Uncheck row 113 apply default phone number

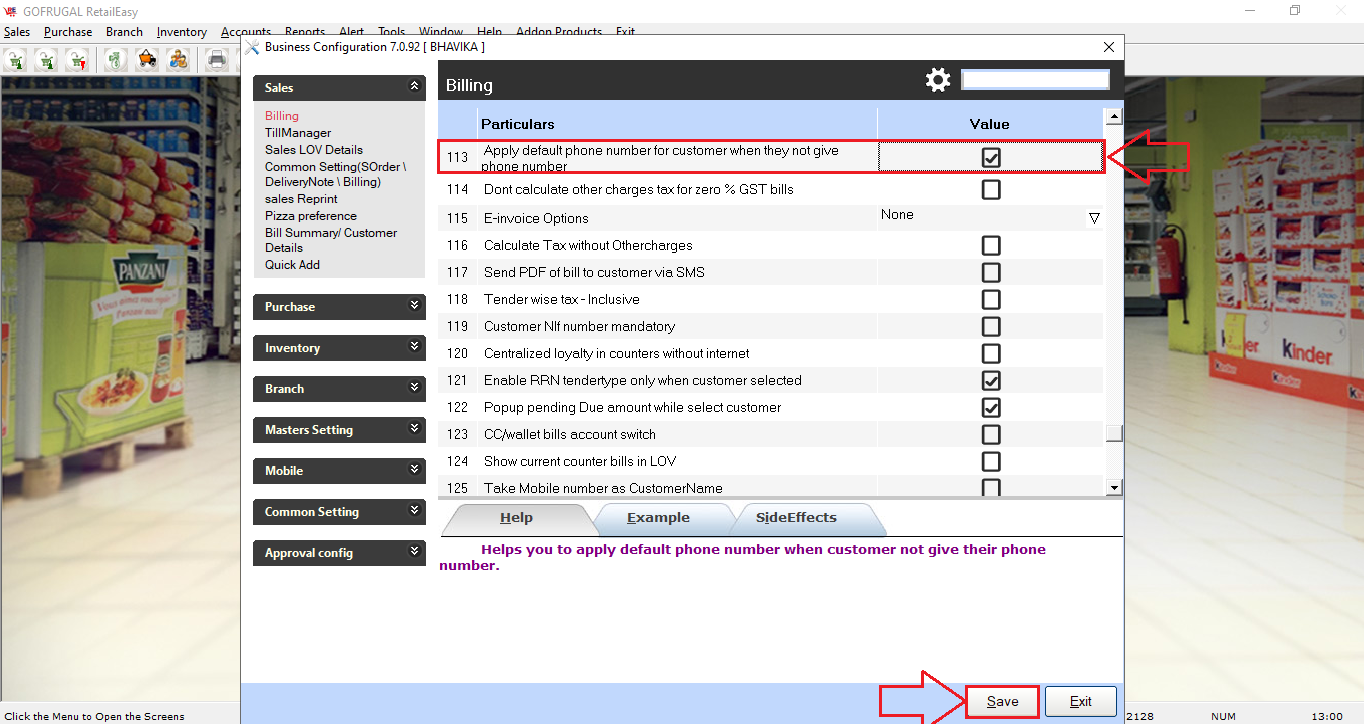(x=991, y=157)
